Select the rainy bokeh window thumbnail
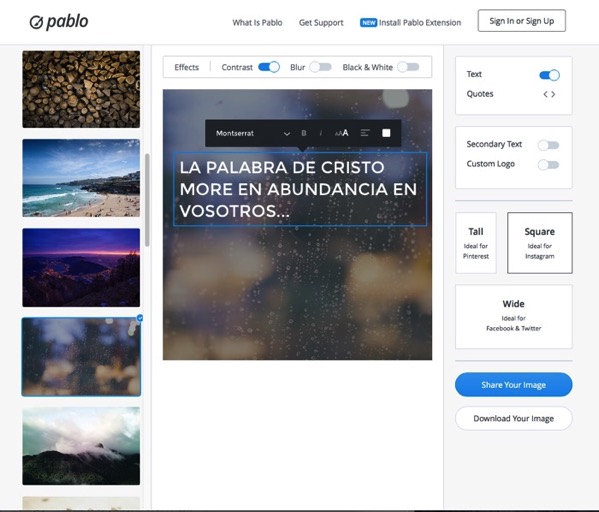Screen dimensions: 599x512 point(81,357)
